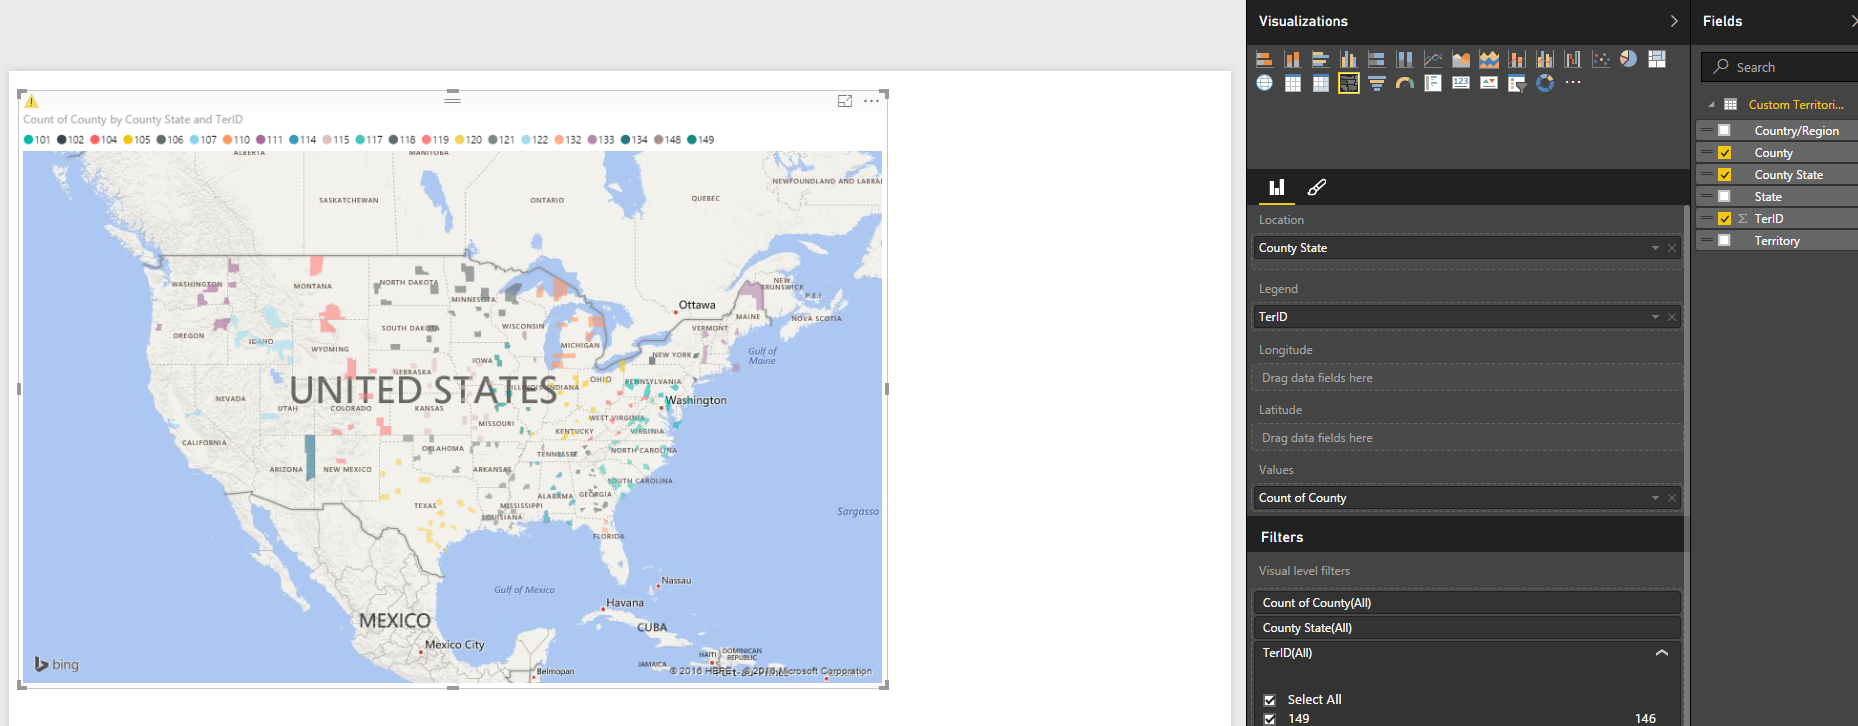Uncheck the TerID field checkbox
Image resolution: width=1858 pixels, height=726 pixels.
1724,219
